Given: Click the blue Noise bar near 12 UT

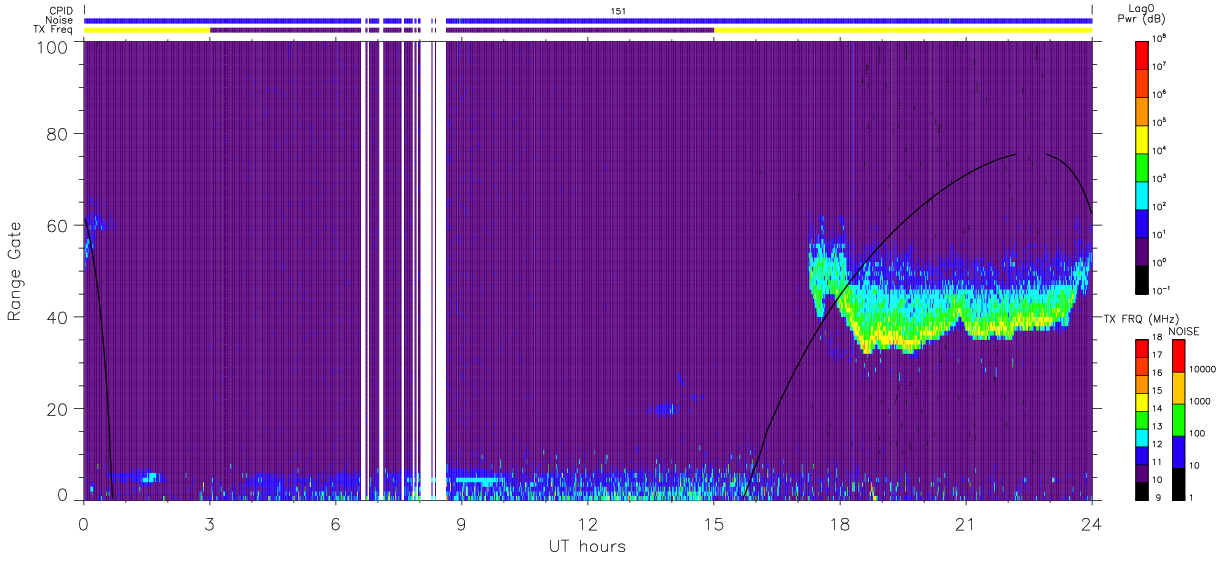Looking at the screenshot, I should [769, 20].
